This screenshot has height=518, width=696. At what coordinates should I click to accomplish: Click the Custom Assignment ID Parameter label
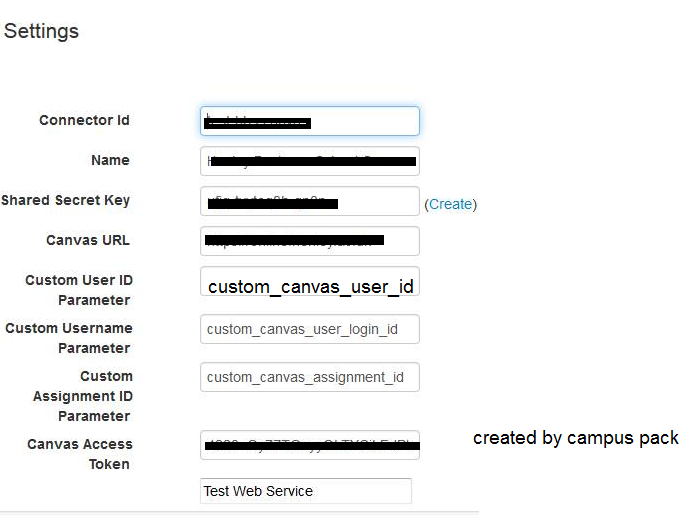coord(95,396)
